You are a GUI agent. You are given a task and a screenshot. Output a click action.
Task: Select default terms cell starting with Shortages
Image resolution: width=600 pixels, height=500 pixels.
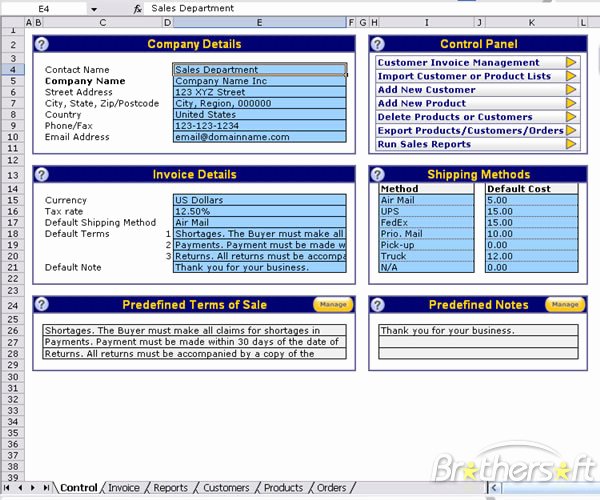(260, 234)
